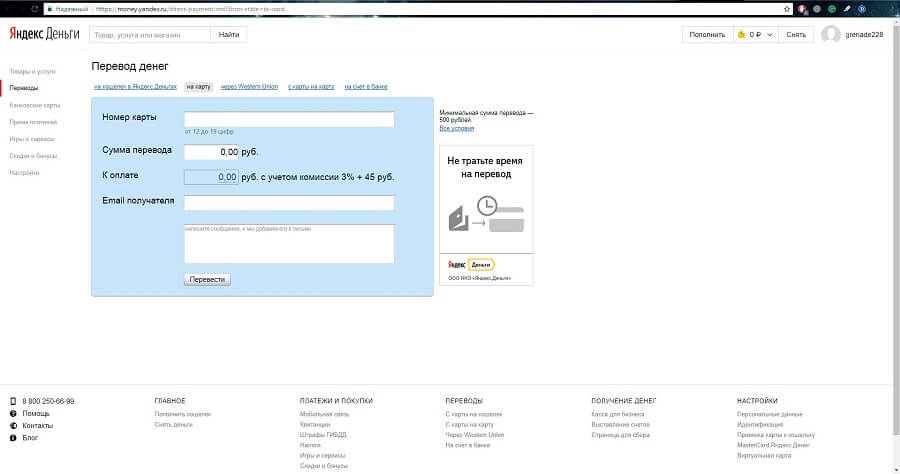Open the 'Все условия' link
This screenshot has height=474, width=900.
[x=457, y=129]
